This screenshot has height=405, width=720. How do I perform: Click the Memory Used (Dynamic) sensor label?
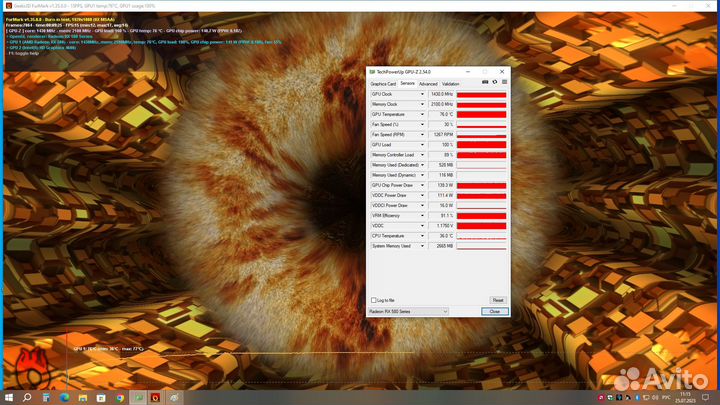tap(394, 175)
